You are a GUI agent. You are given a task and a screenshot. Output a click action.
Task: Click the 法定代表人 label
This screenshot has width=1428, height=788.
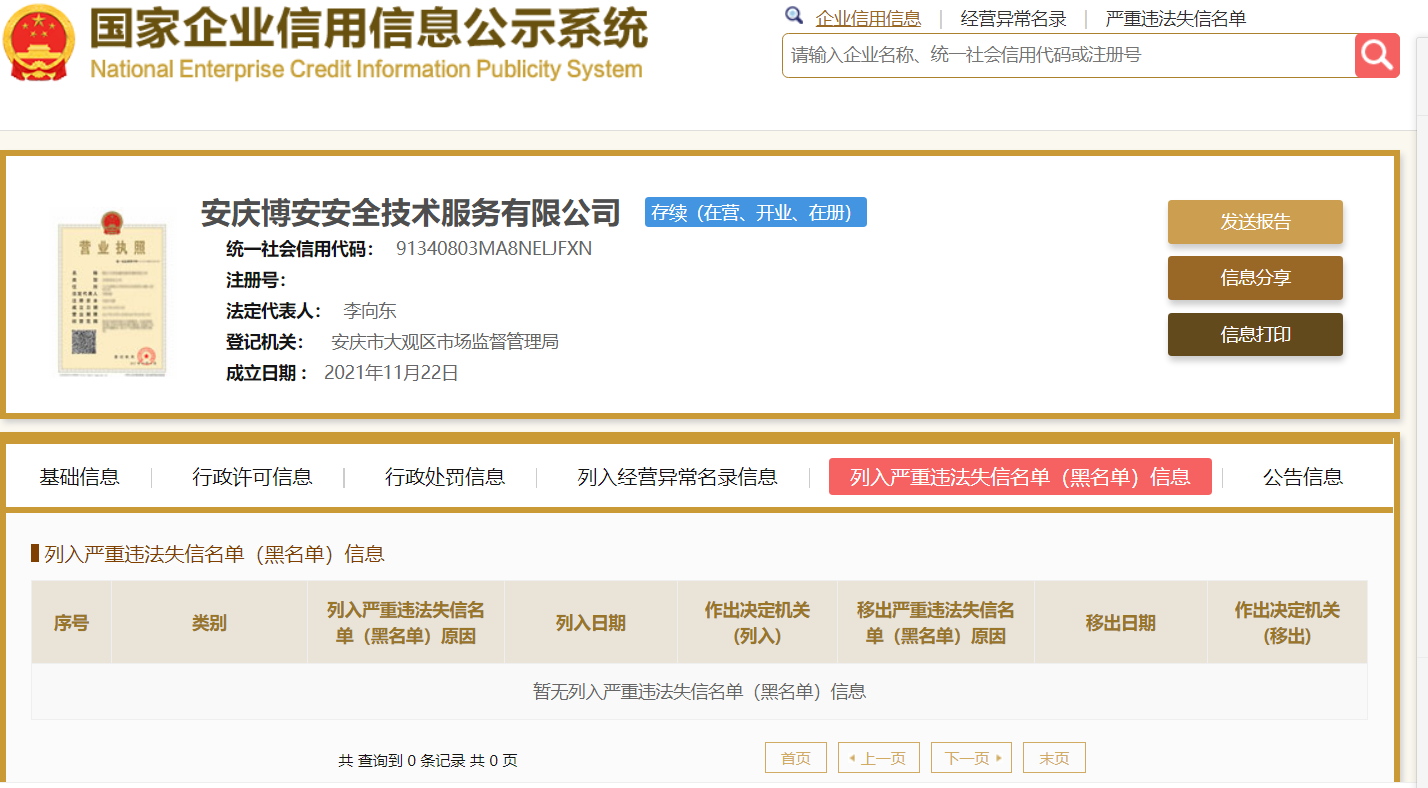[x=274, y=311]
